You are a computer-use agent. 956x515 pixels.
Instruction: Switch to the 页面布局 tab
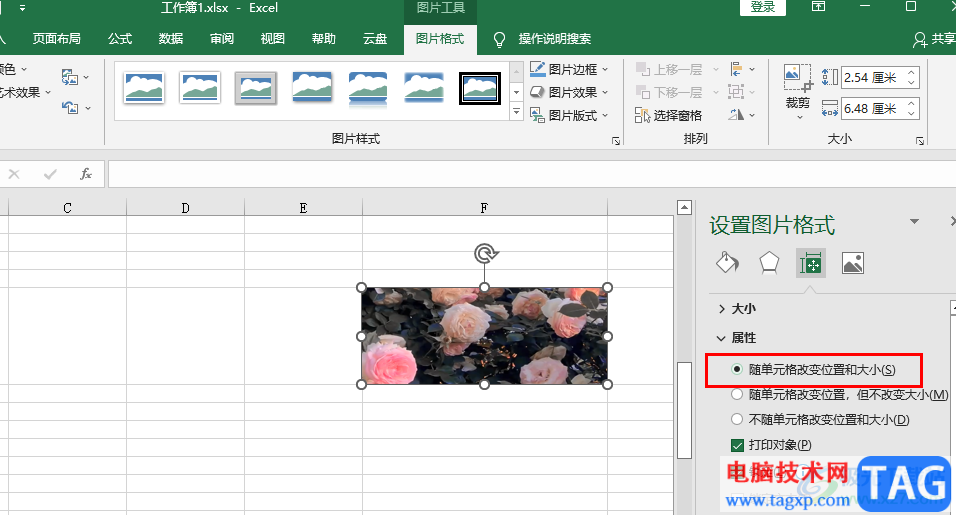pyautogui.click(x=57, y=39)
